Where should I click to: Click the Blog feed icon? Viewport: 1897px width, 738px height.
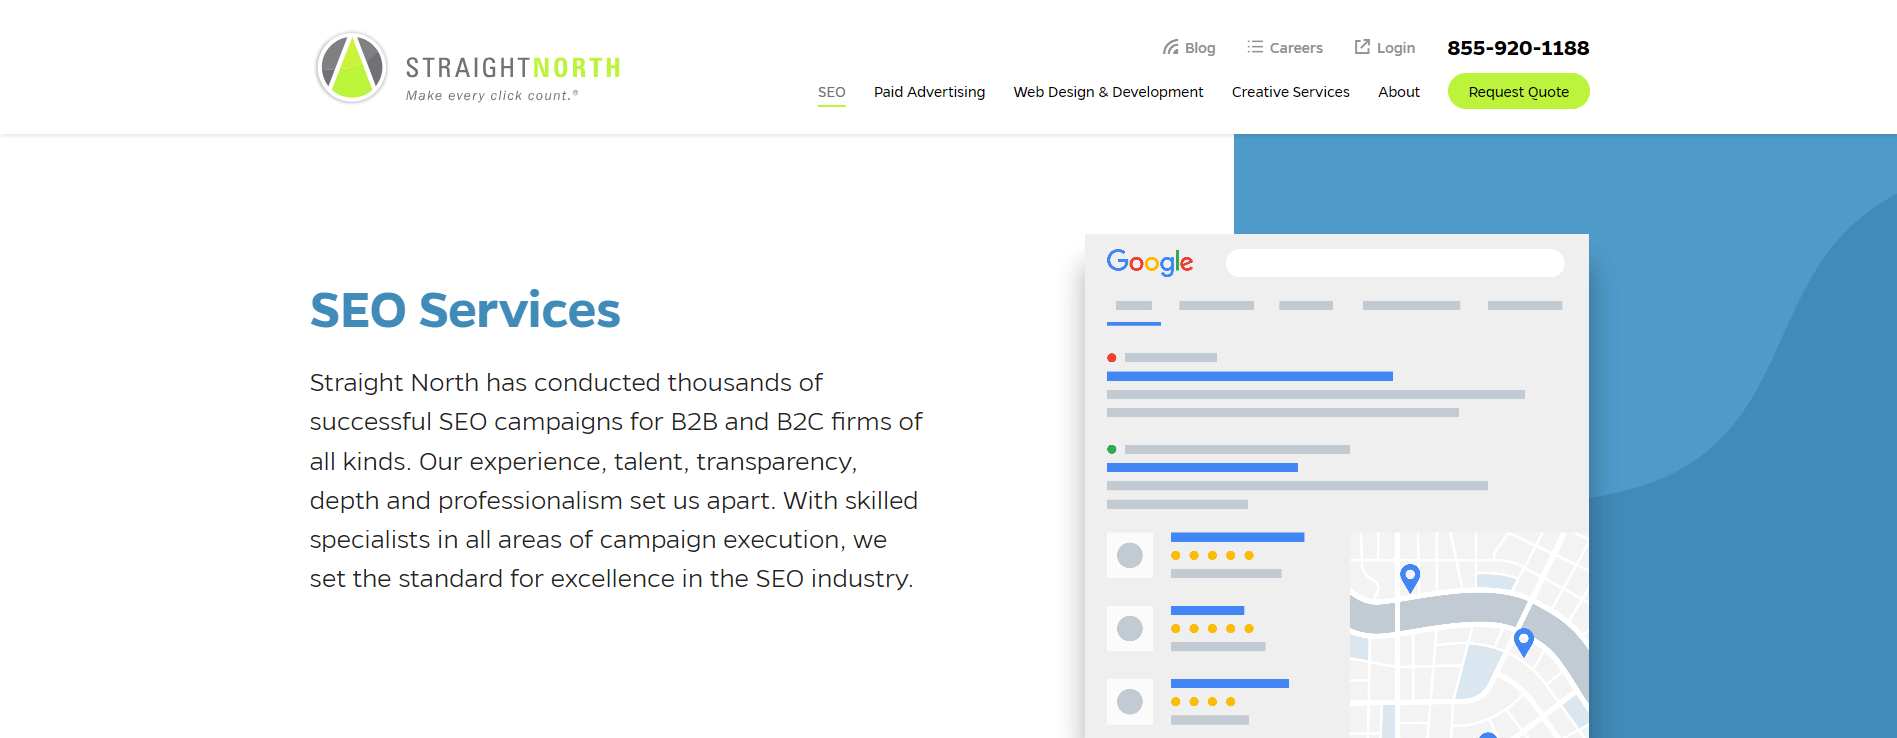1170,47
